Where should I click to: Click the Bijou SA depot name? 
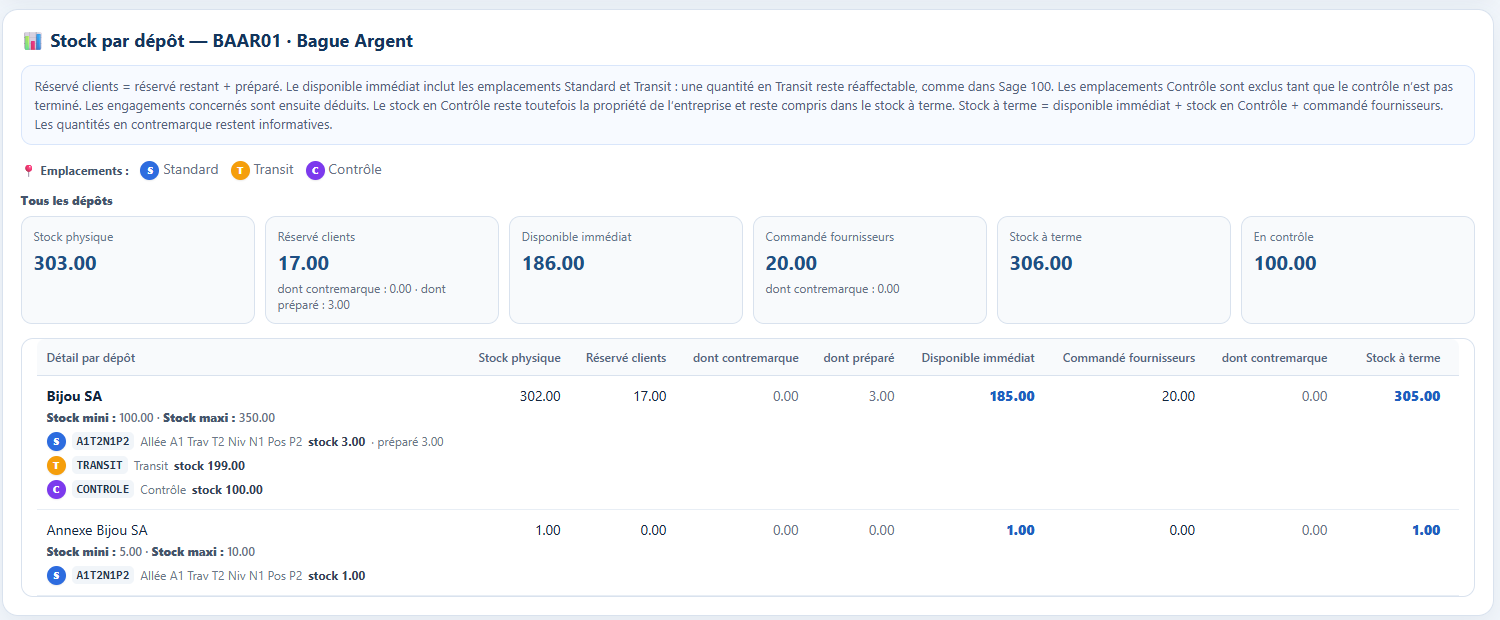tap(74, 396)
